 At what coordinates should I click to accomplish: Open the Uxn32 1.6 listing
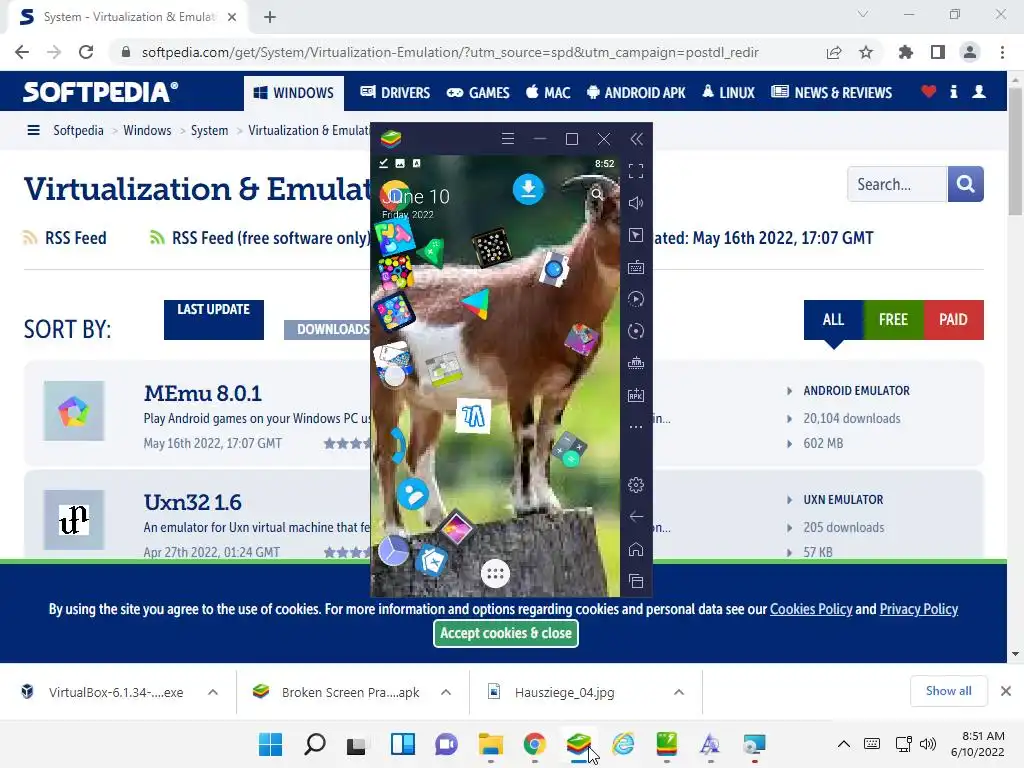pos(193,503)
